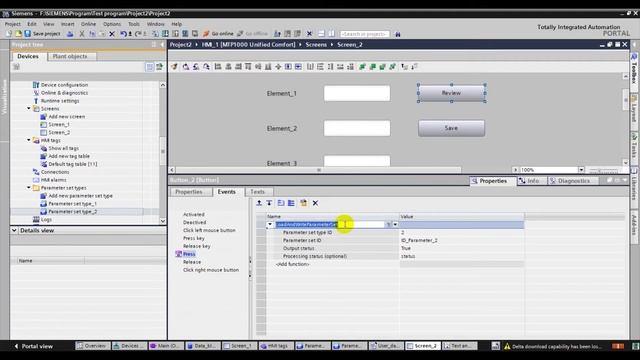Click the Go online icon

point(206,34)
